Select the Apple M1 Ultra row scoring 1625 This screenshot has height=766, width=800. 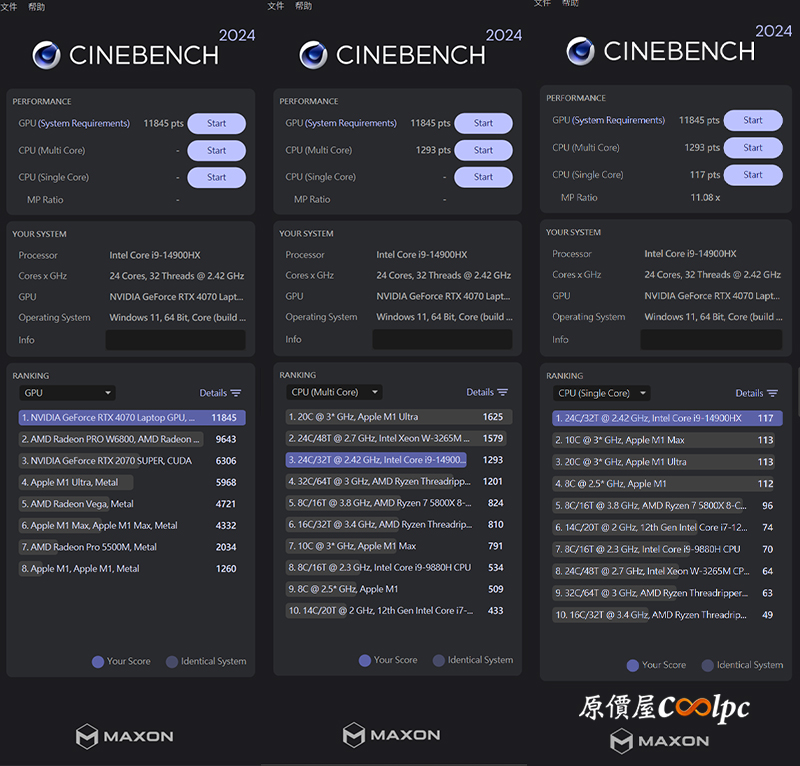399,417
